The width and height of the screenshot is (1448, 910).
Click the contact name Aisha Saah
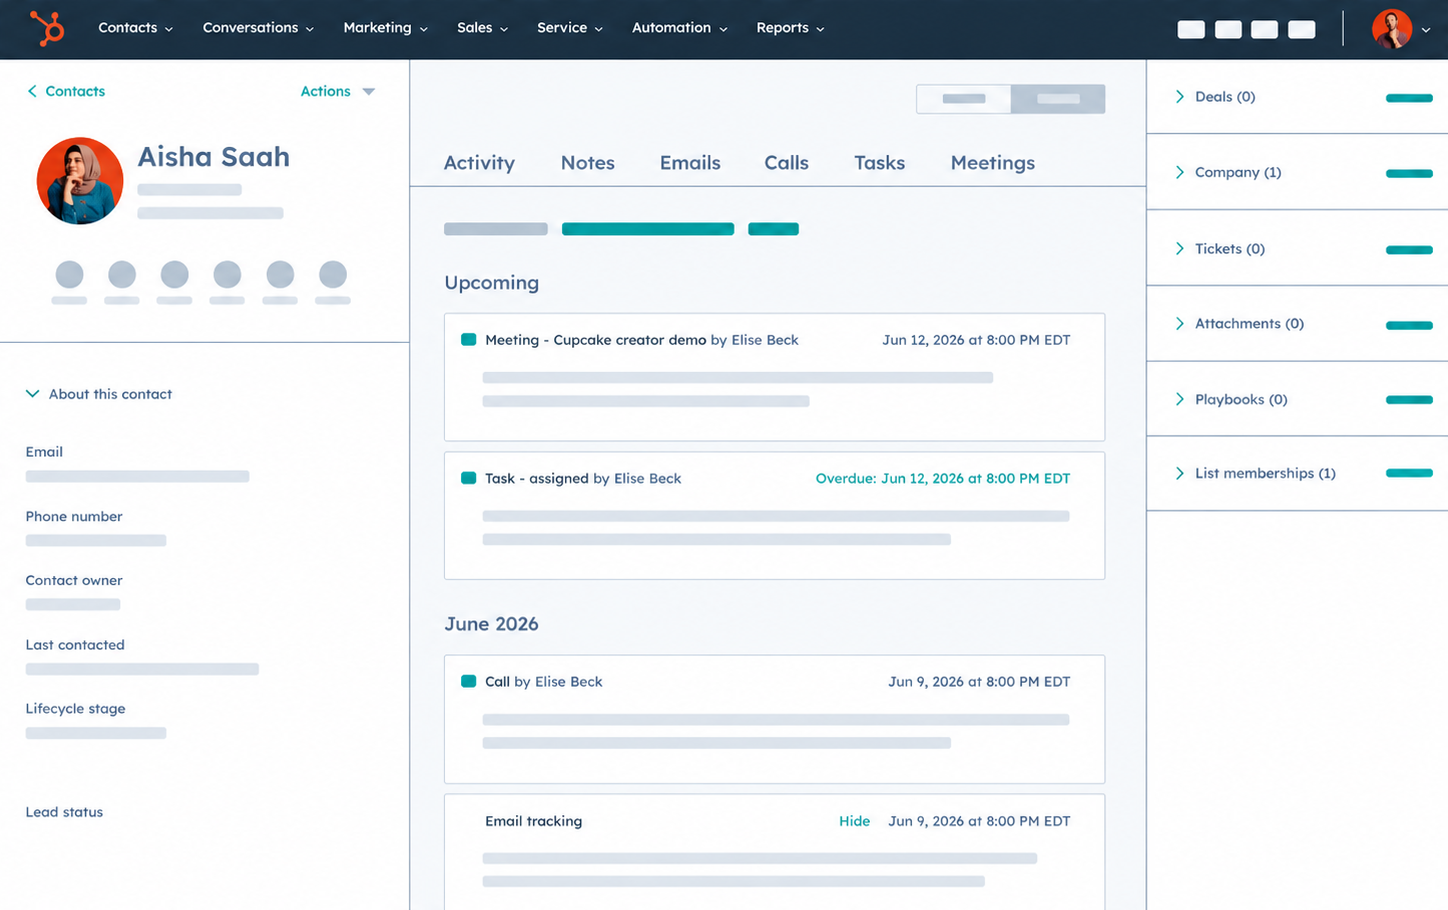(x=214, y=157)
